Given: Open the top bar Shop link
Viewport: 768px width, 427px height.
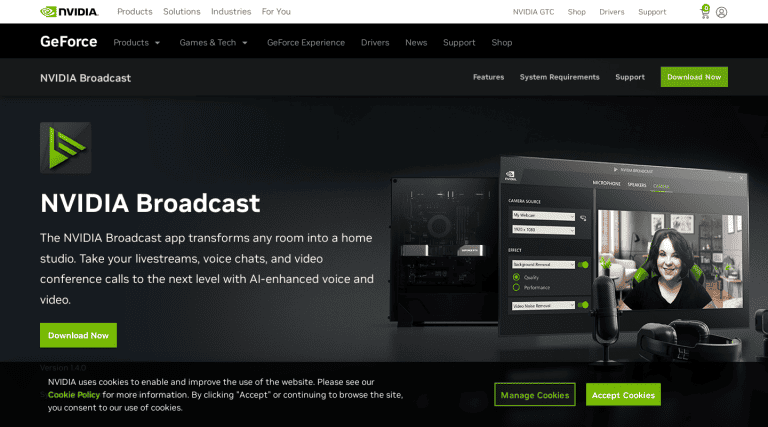Looking at the screenshot, I should (576, 12).
